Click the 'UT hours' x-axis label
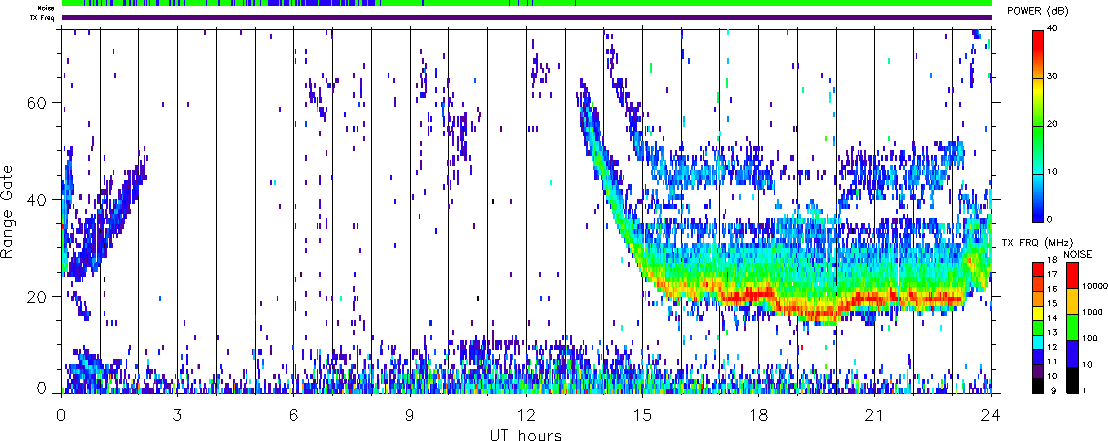This screenshot has width=1108, height=441. [x=526, y=434]
